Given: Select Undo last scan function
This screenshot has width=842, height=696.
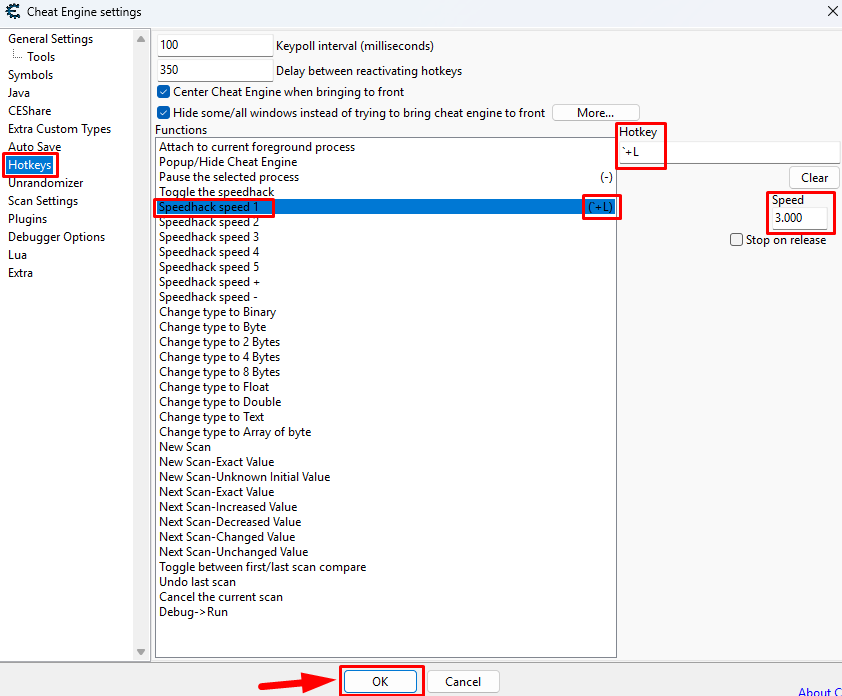Looking at the screenshot, I should [386, 582].
